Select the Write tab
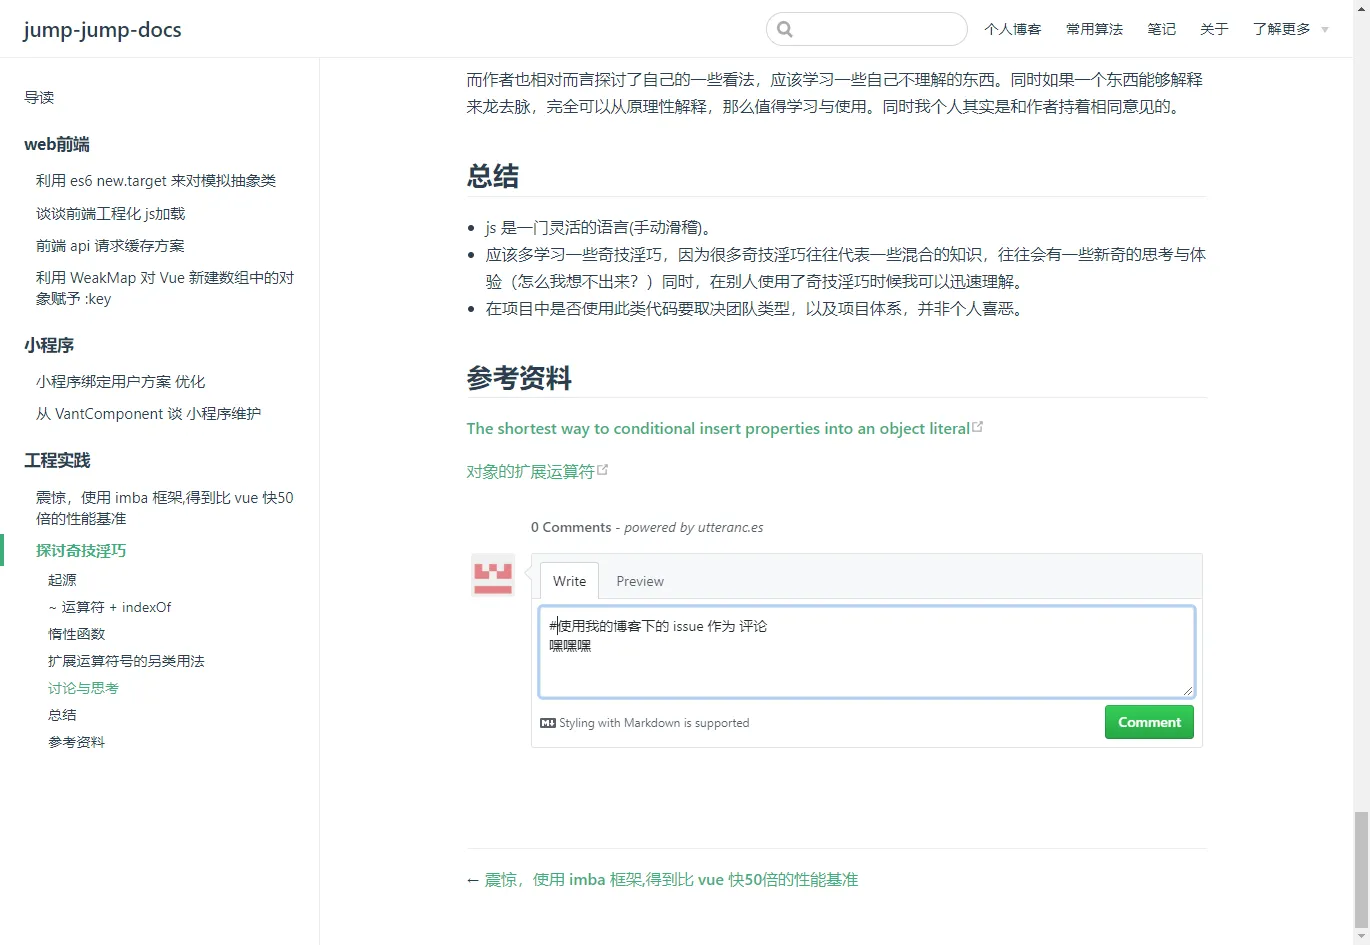Image resolution: width=1370 pixels, height=945 pixels. point(569,581)
